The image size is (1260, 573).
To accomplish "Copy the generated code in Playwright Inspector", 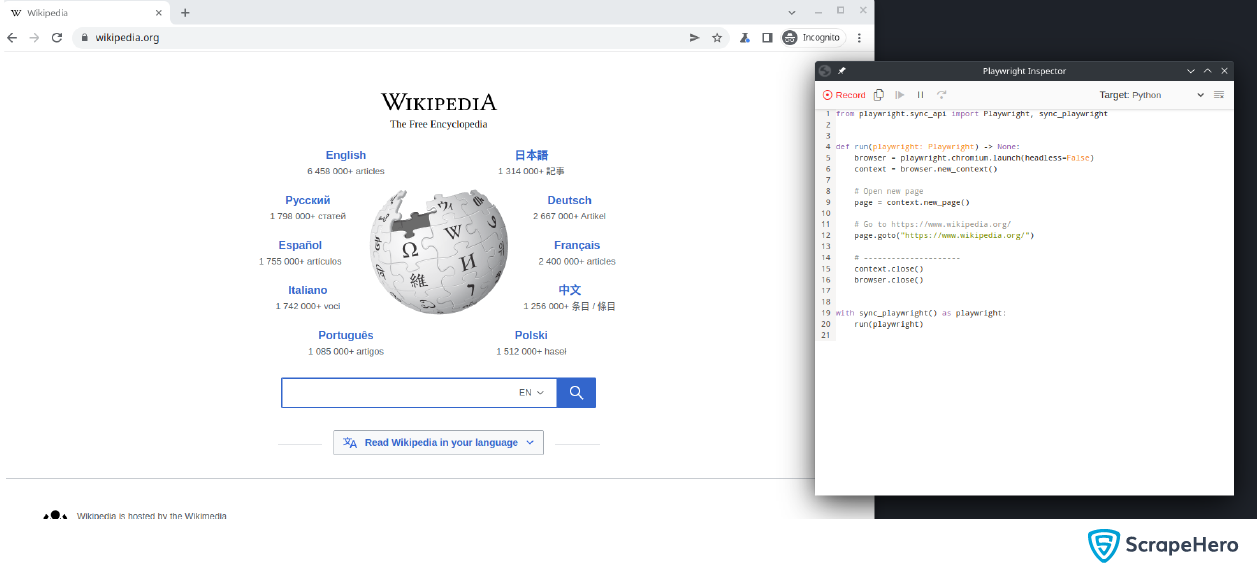I will click(879, 95).
